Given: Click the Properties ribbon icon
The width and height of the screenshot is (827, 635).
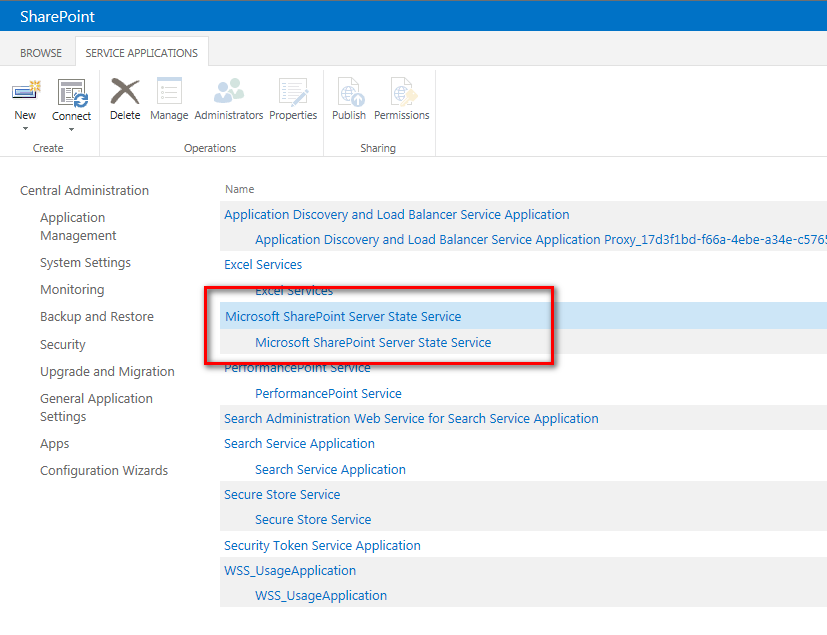Looking at the screenshot, I should point(293,92).
